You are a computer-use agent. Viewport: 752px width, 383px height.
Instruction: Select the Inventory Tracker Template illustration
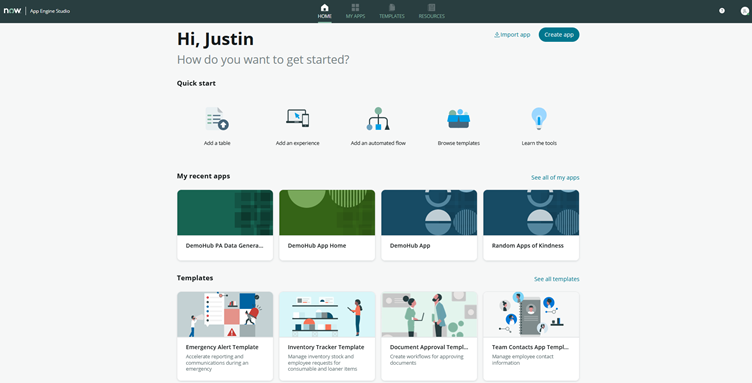[327, 314]
